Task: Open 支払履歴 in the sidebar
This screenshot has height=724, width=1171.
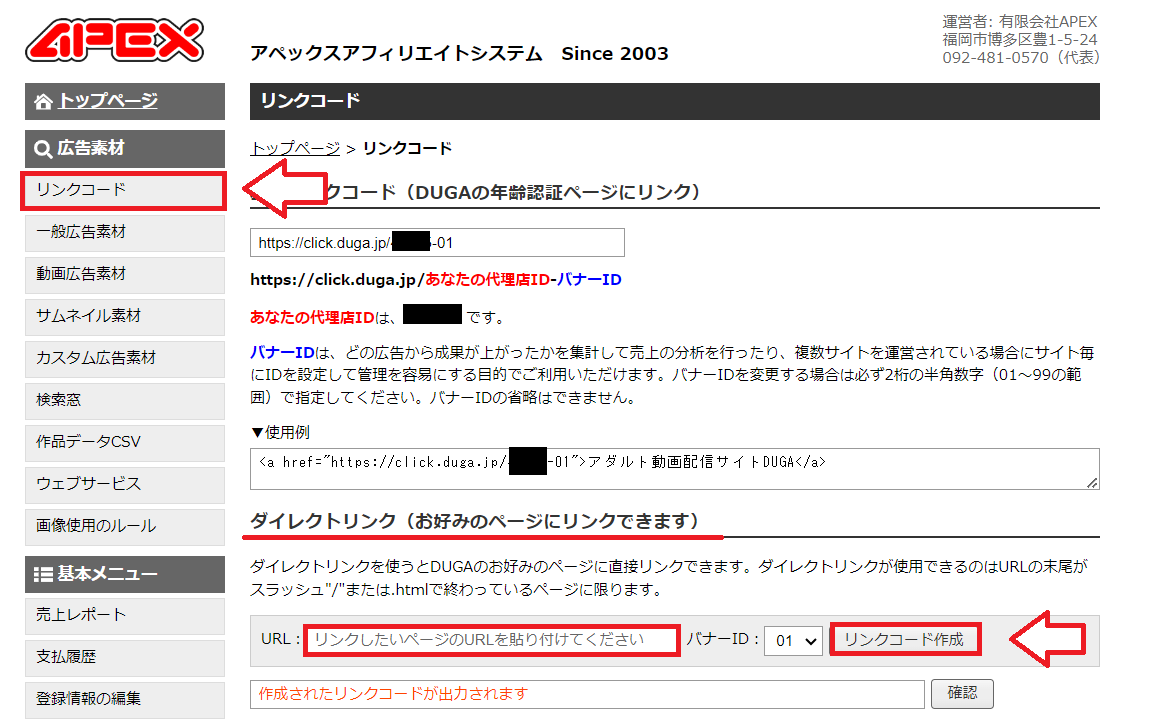Action: [x=125, y=657]
